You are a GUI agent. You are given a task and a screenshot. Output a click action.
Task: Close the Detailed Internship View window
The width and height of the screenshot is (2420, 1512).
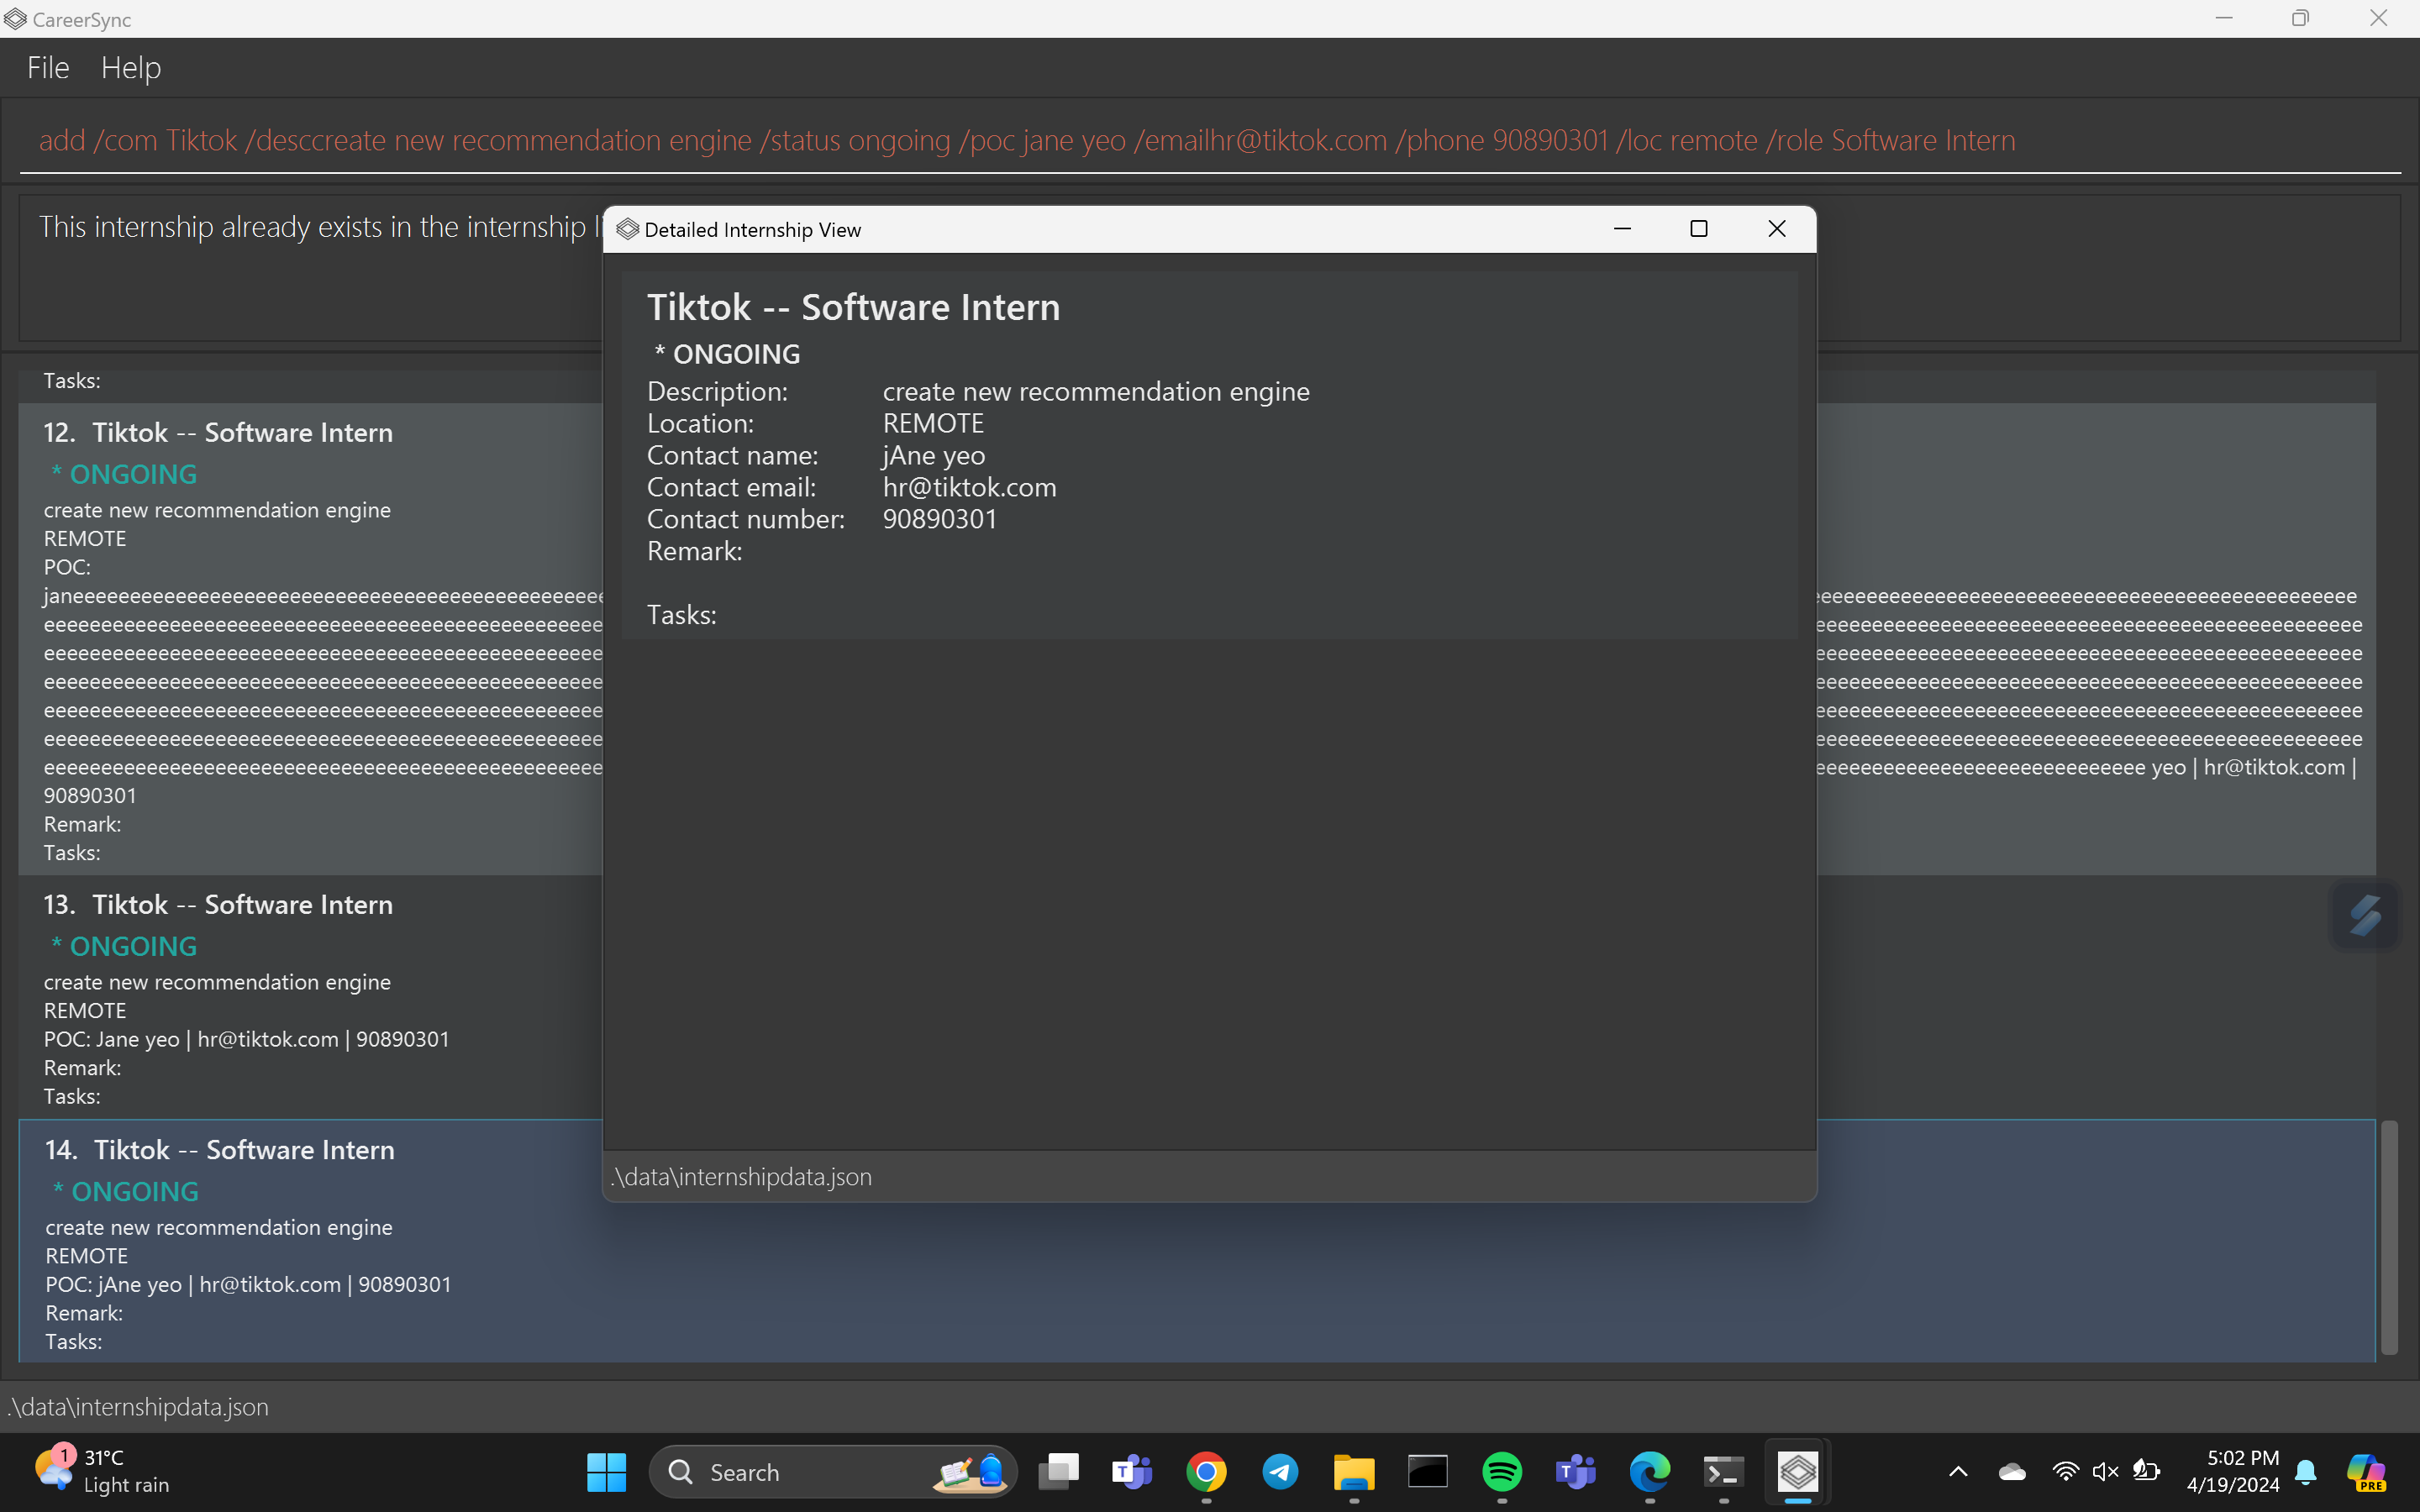pyautogui.click(x=1776, y=229)
